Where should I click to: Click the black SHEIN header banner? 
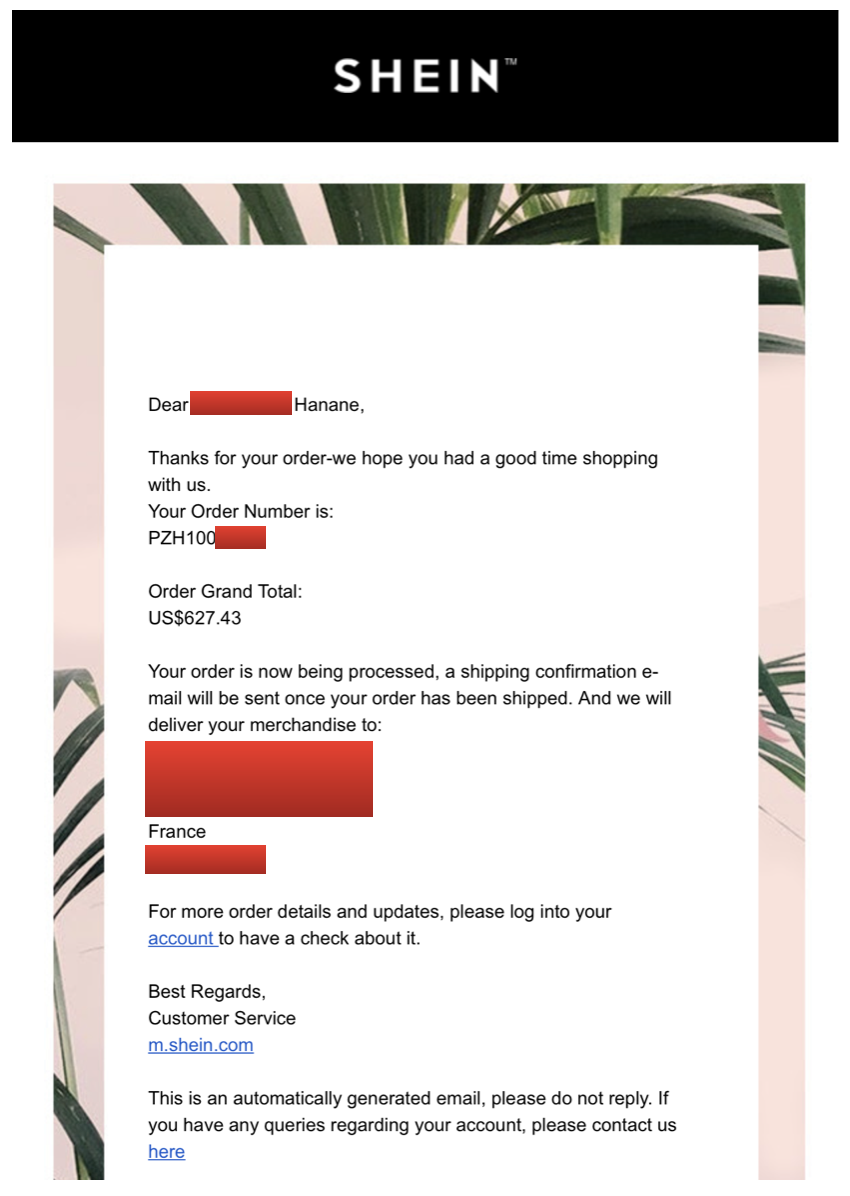(425, 76)
